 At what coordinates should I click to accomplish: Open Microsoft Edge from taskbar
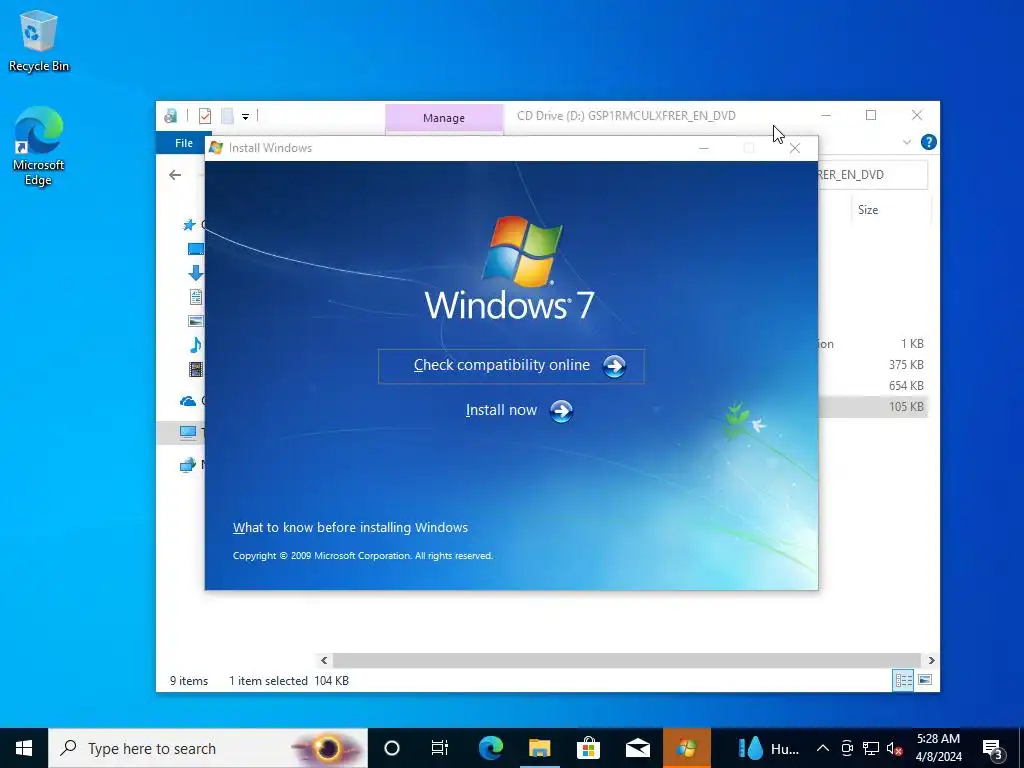click(x=490, y=748)
